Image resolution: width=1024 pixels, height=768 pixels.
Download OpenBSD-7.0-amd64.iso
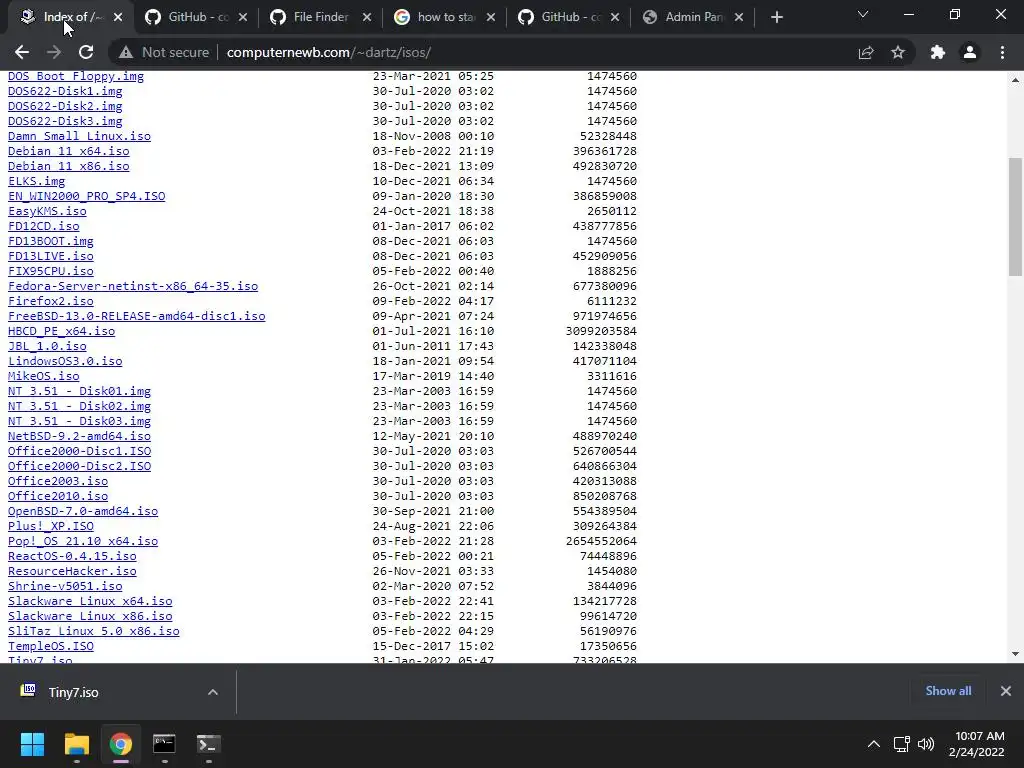click(83, 511)
